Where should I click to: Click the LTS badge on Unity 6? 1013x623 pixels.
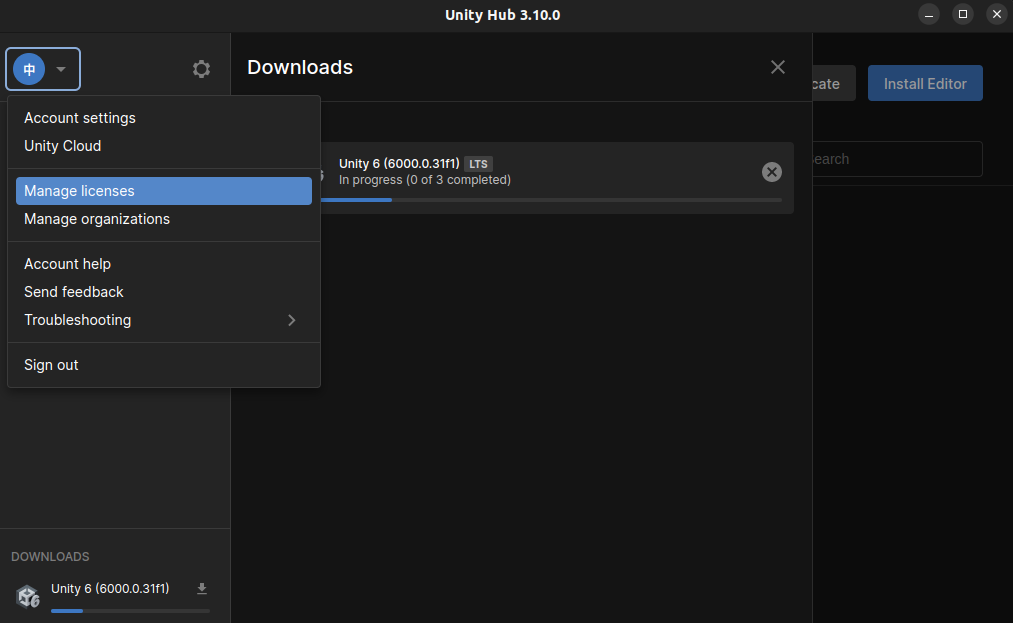[478, 164]
